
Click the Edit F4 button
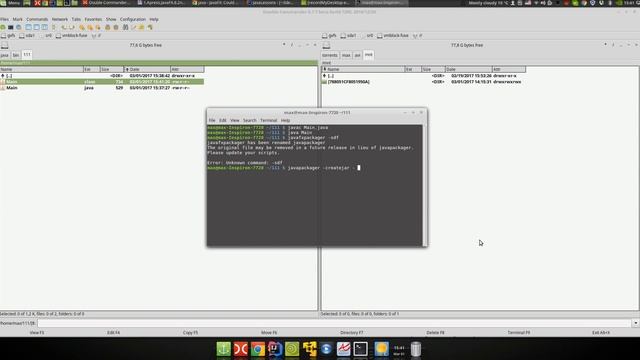tap(113, 333)
